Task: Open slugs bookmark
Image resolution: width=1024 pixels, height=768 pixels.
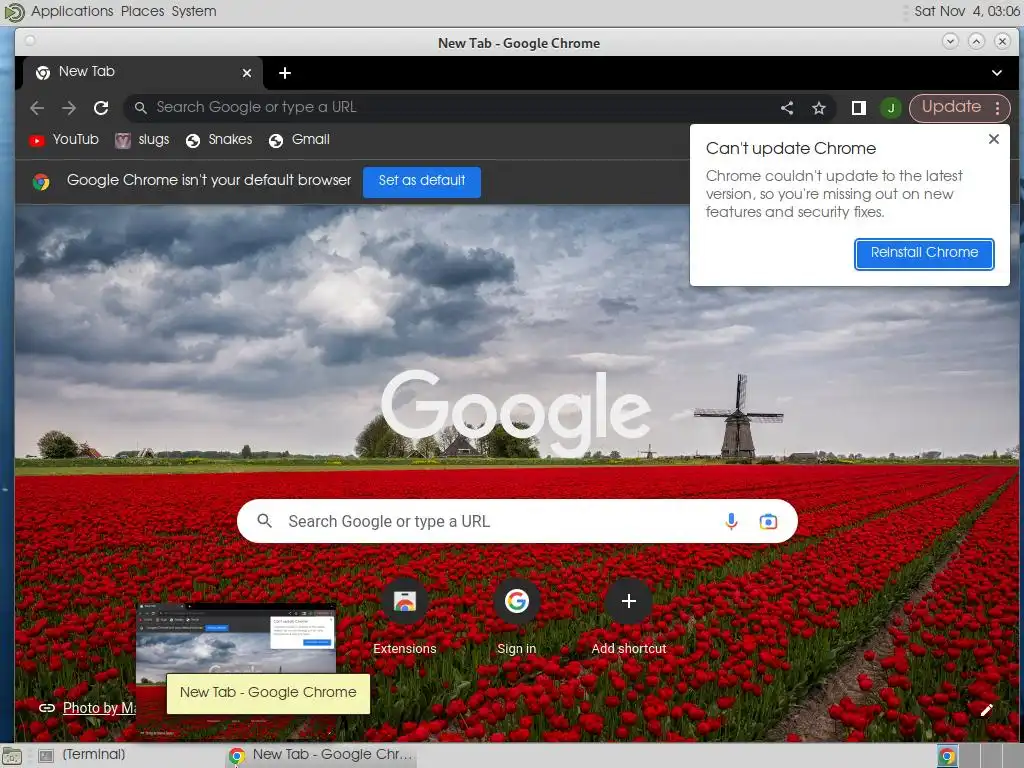Action: pos(142,140)
